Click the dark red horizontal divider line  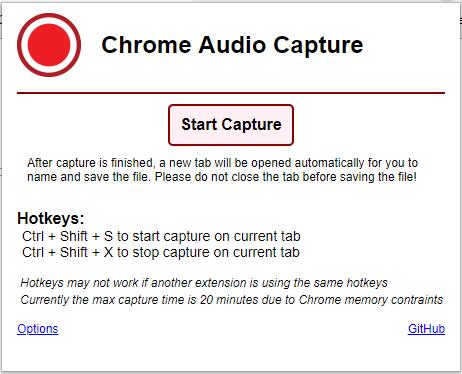[x=231, y=93]
